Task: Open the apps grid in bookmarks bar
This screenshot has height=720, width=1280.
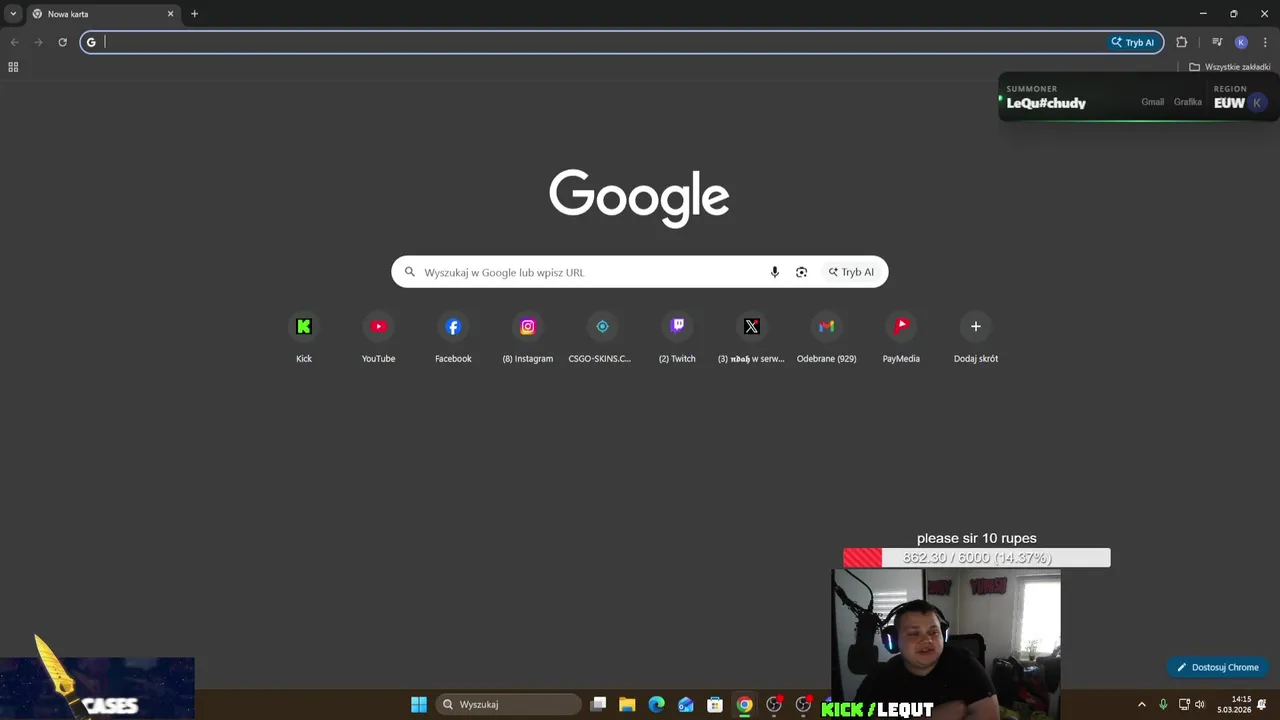Action: [13, 67]
